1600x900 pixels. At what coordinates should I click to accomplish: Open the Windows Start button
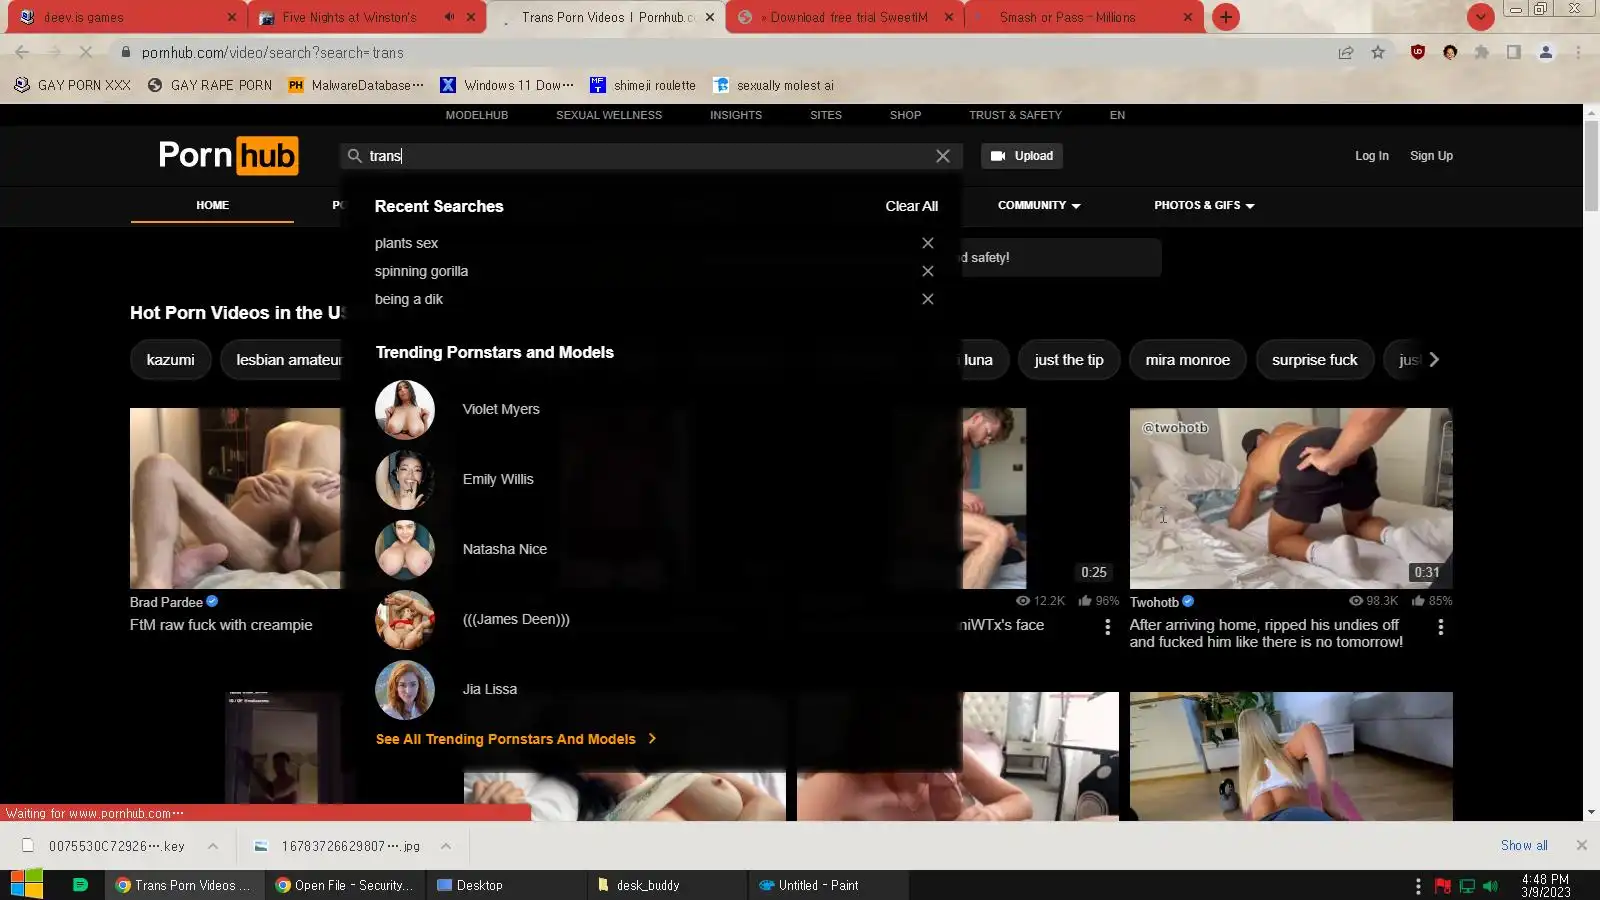pos(26,885)
